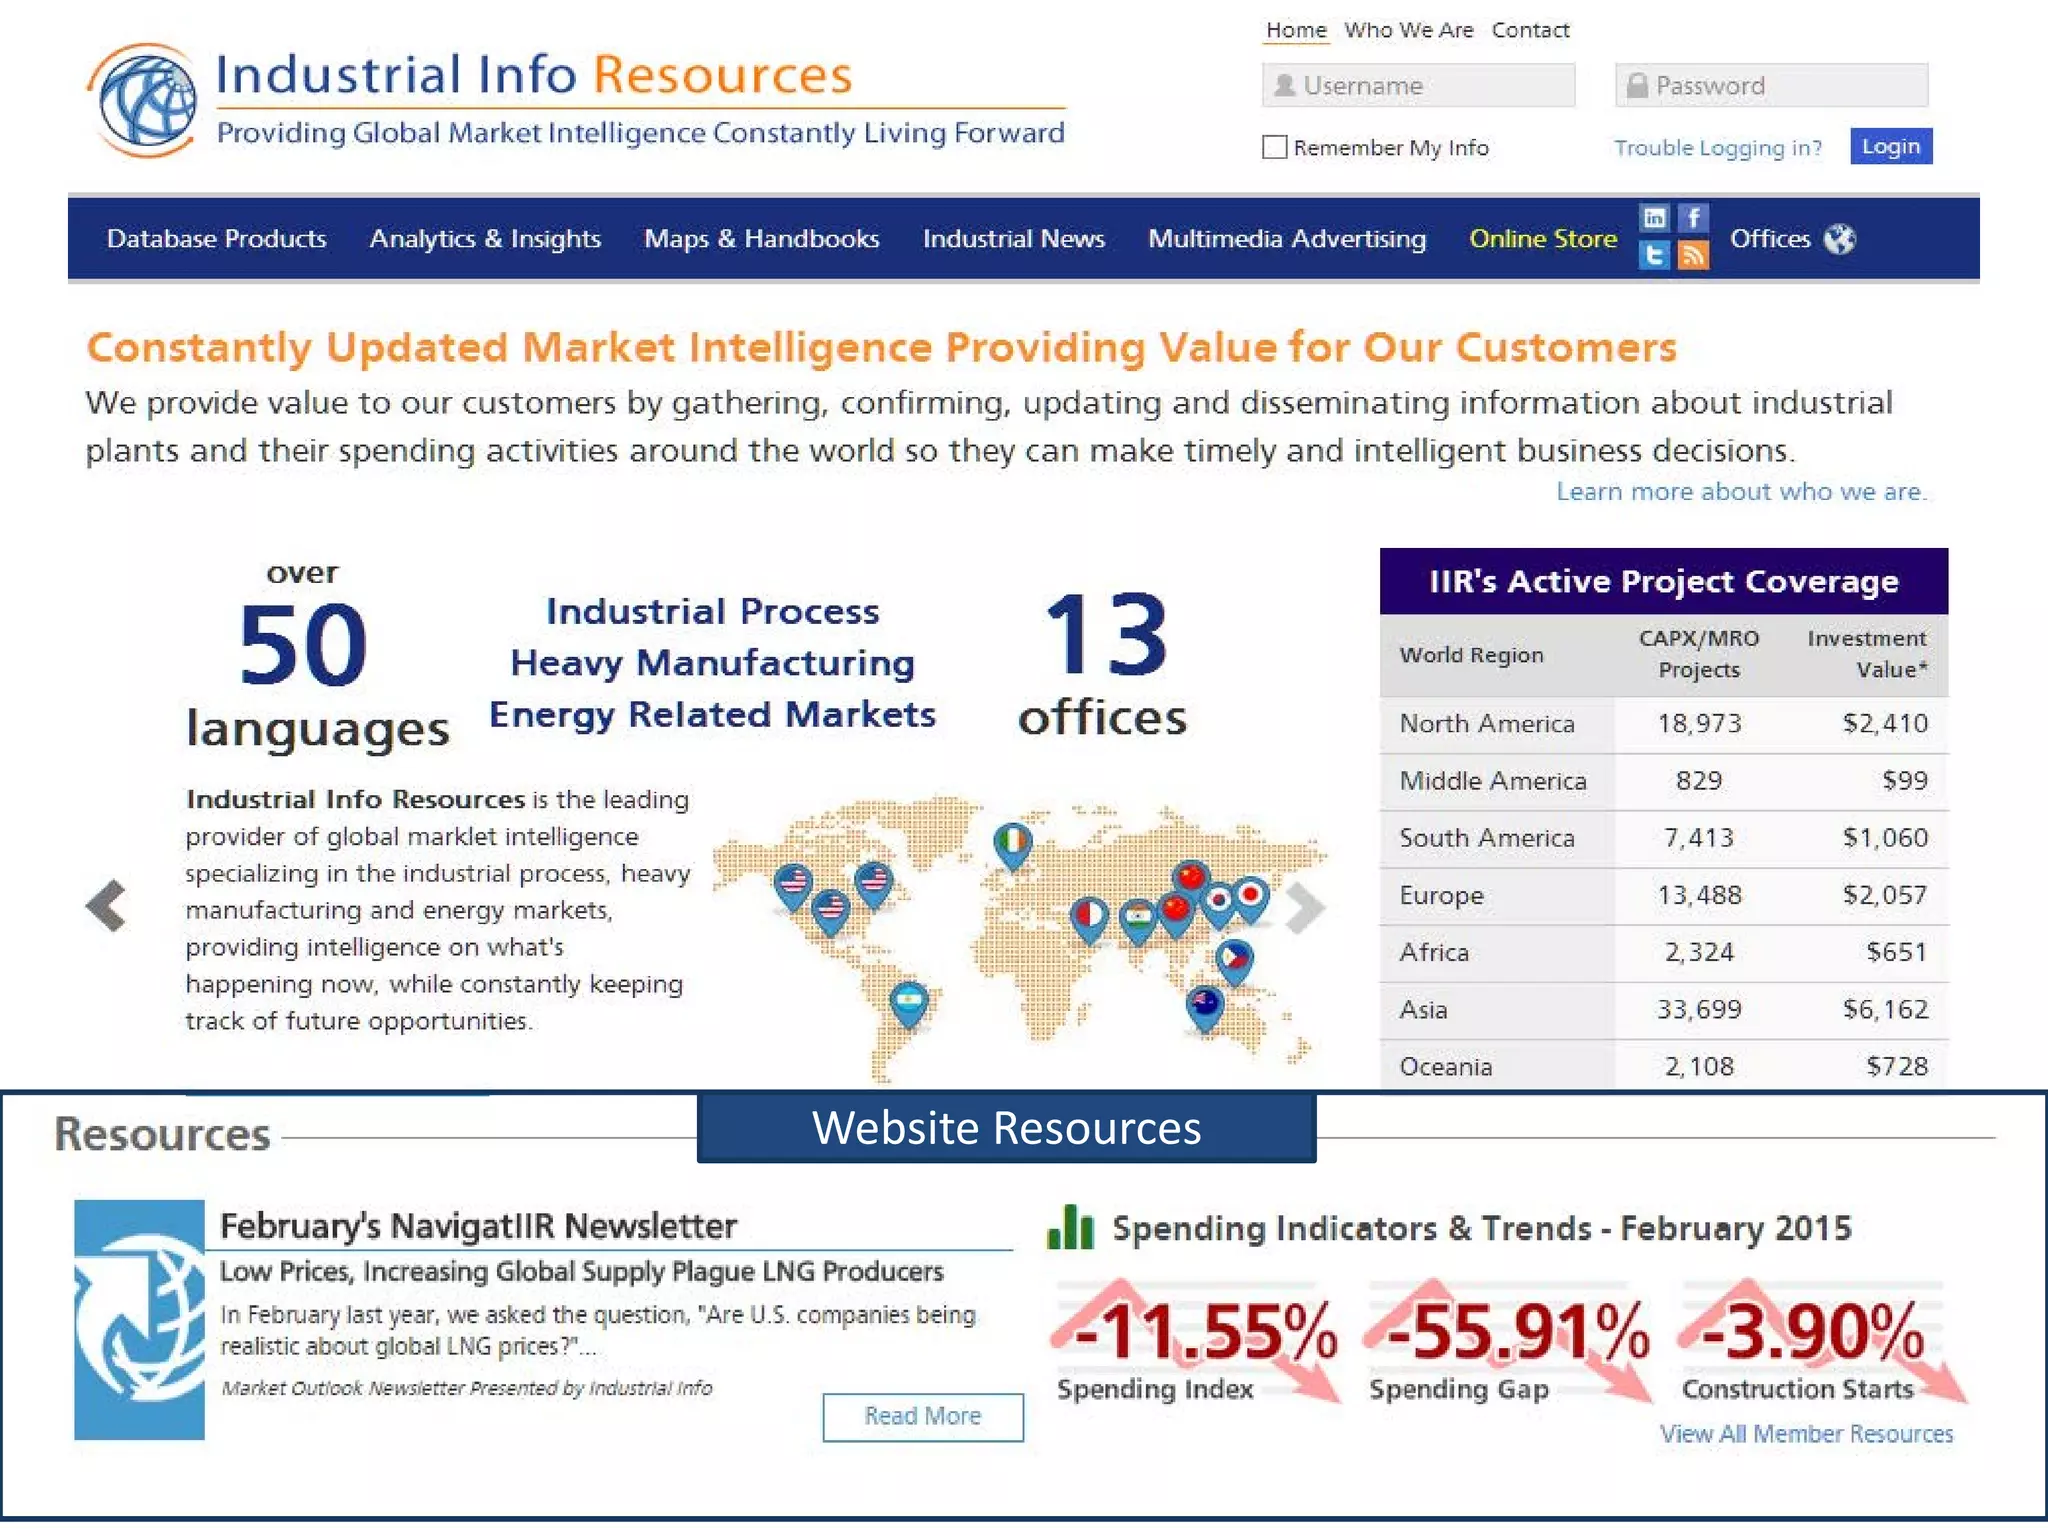Viewport: 2048px width, 1536px height.
Task: Click the newsletter Read More button
Action: [x=923, y=1416]
